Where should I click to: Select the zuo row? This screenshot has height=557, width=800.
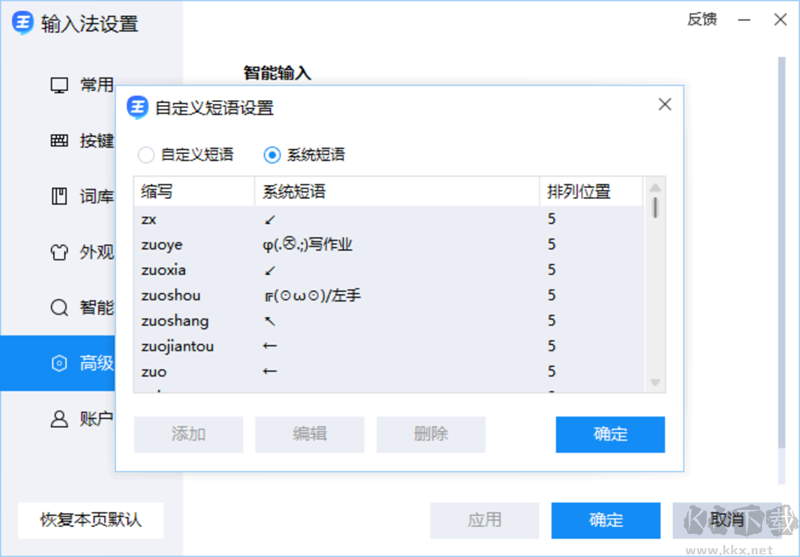(388, 372)
